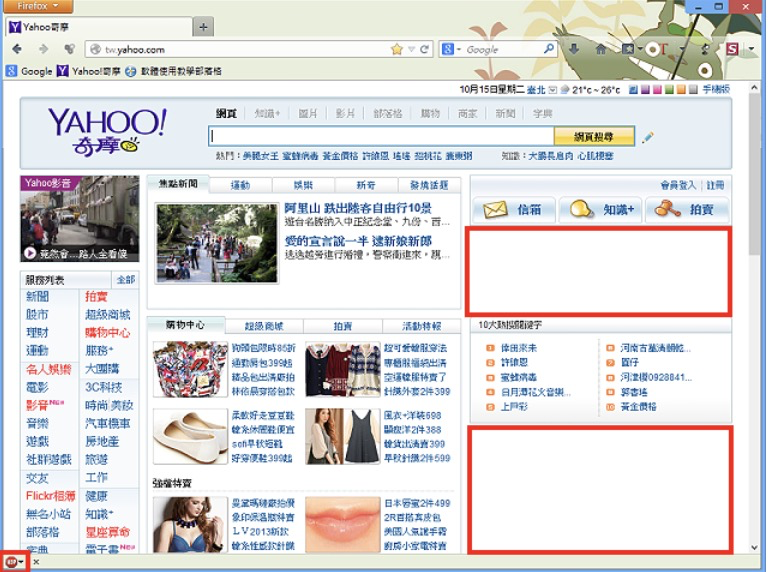
Task: Select the purple theme color swatch
Action: pyautogui.click(x=646, y=90)
